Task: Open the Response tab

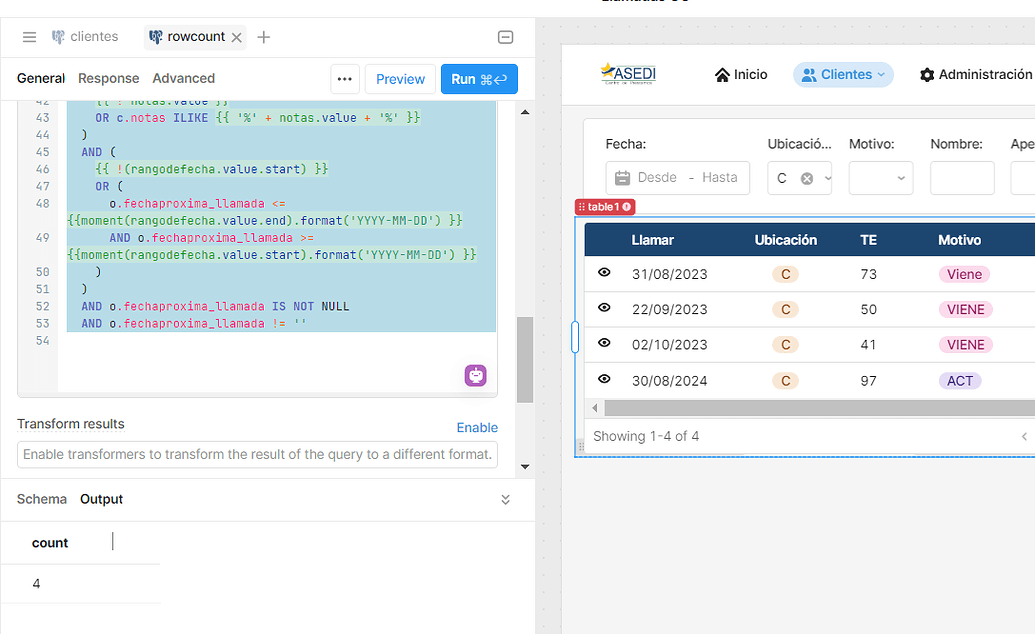Action: 108,79
